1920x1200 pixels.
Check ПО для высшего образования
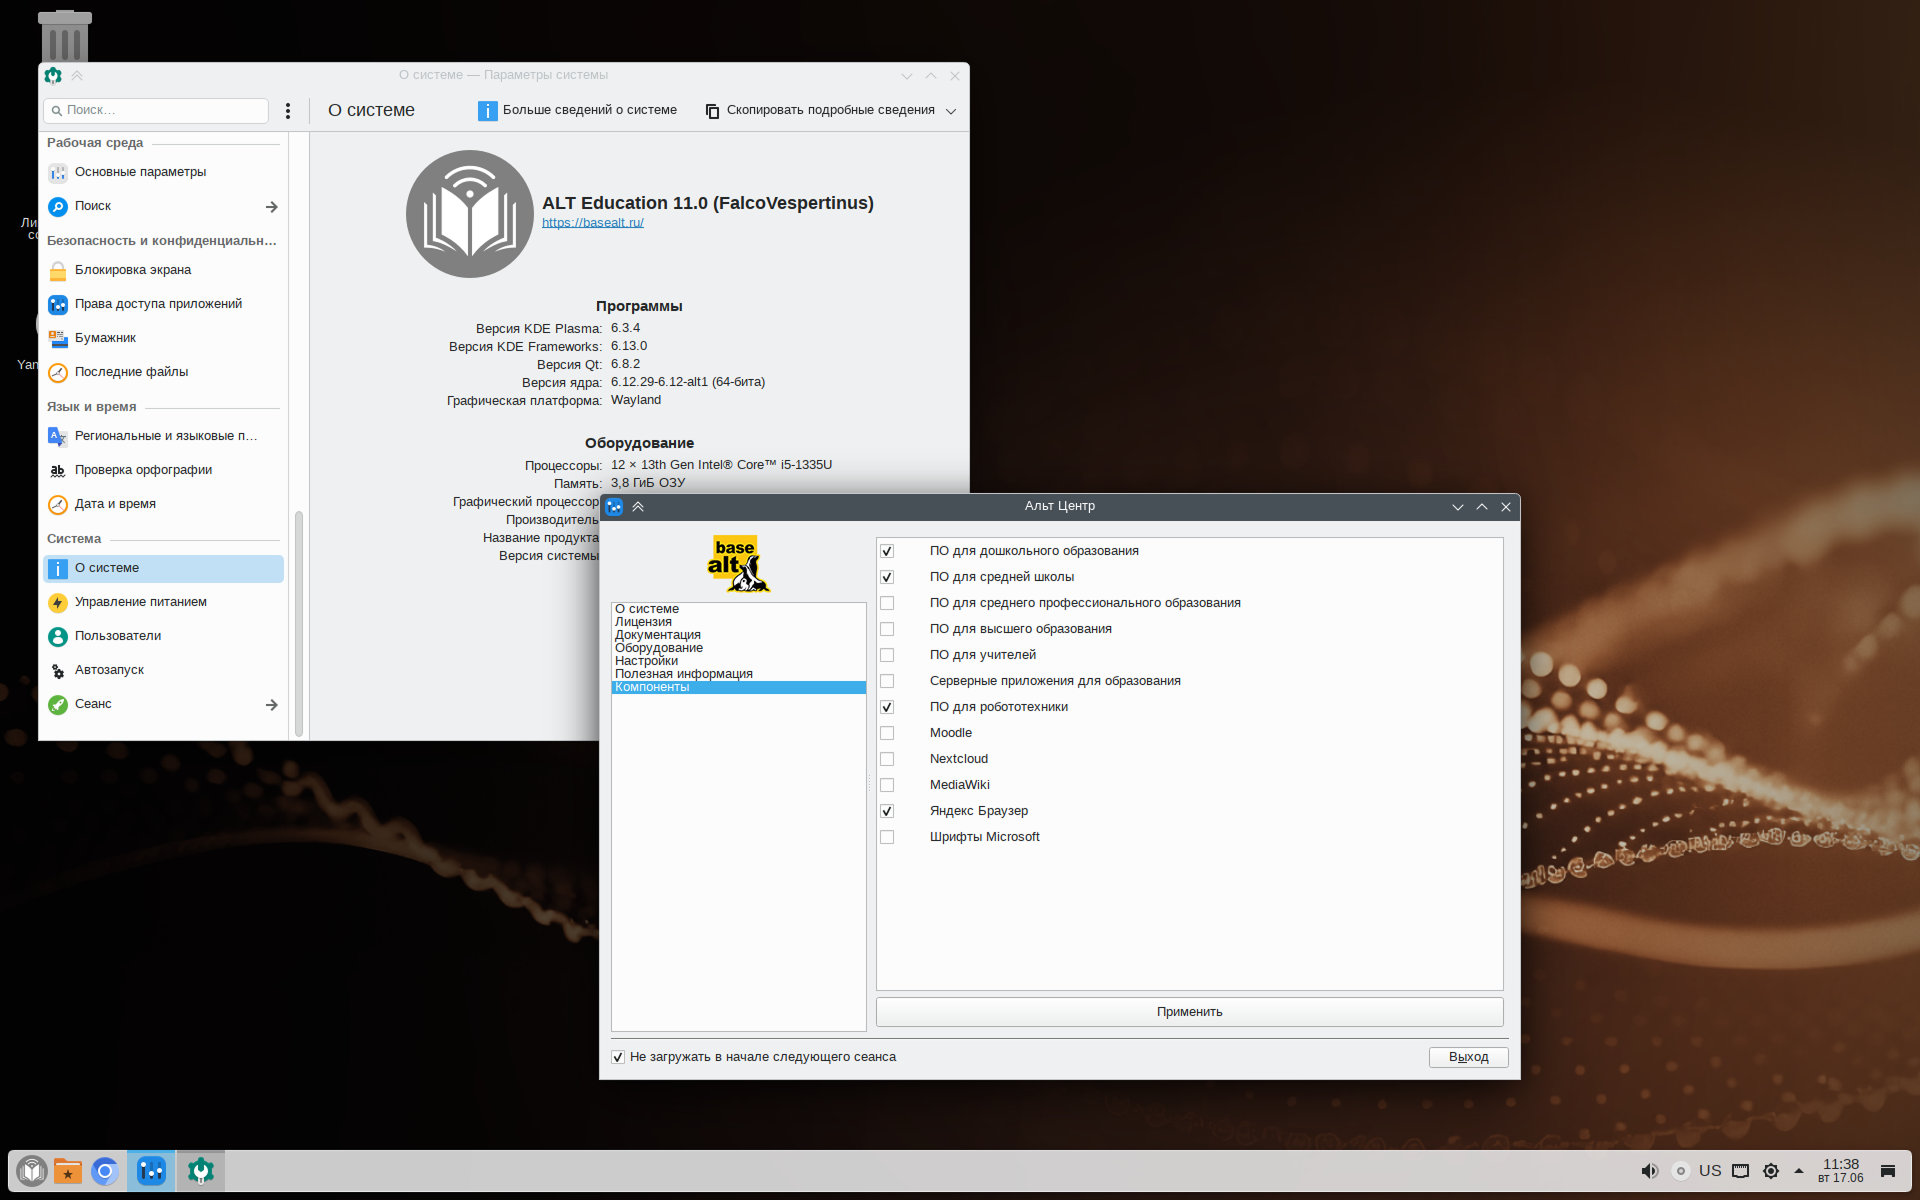coord(887,629)
